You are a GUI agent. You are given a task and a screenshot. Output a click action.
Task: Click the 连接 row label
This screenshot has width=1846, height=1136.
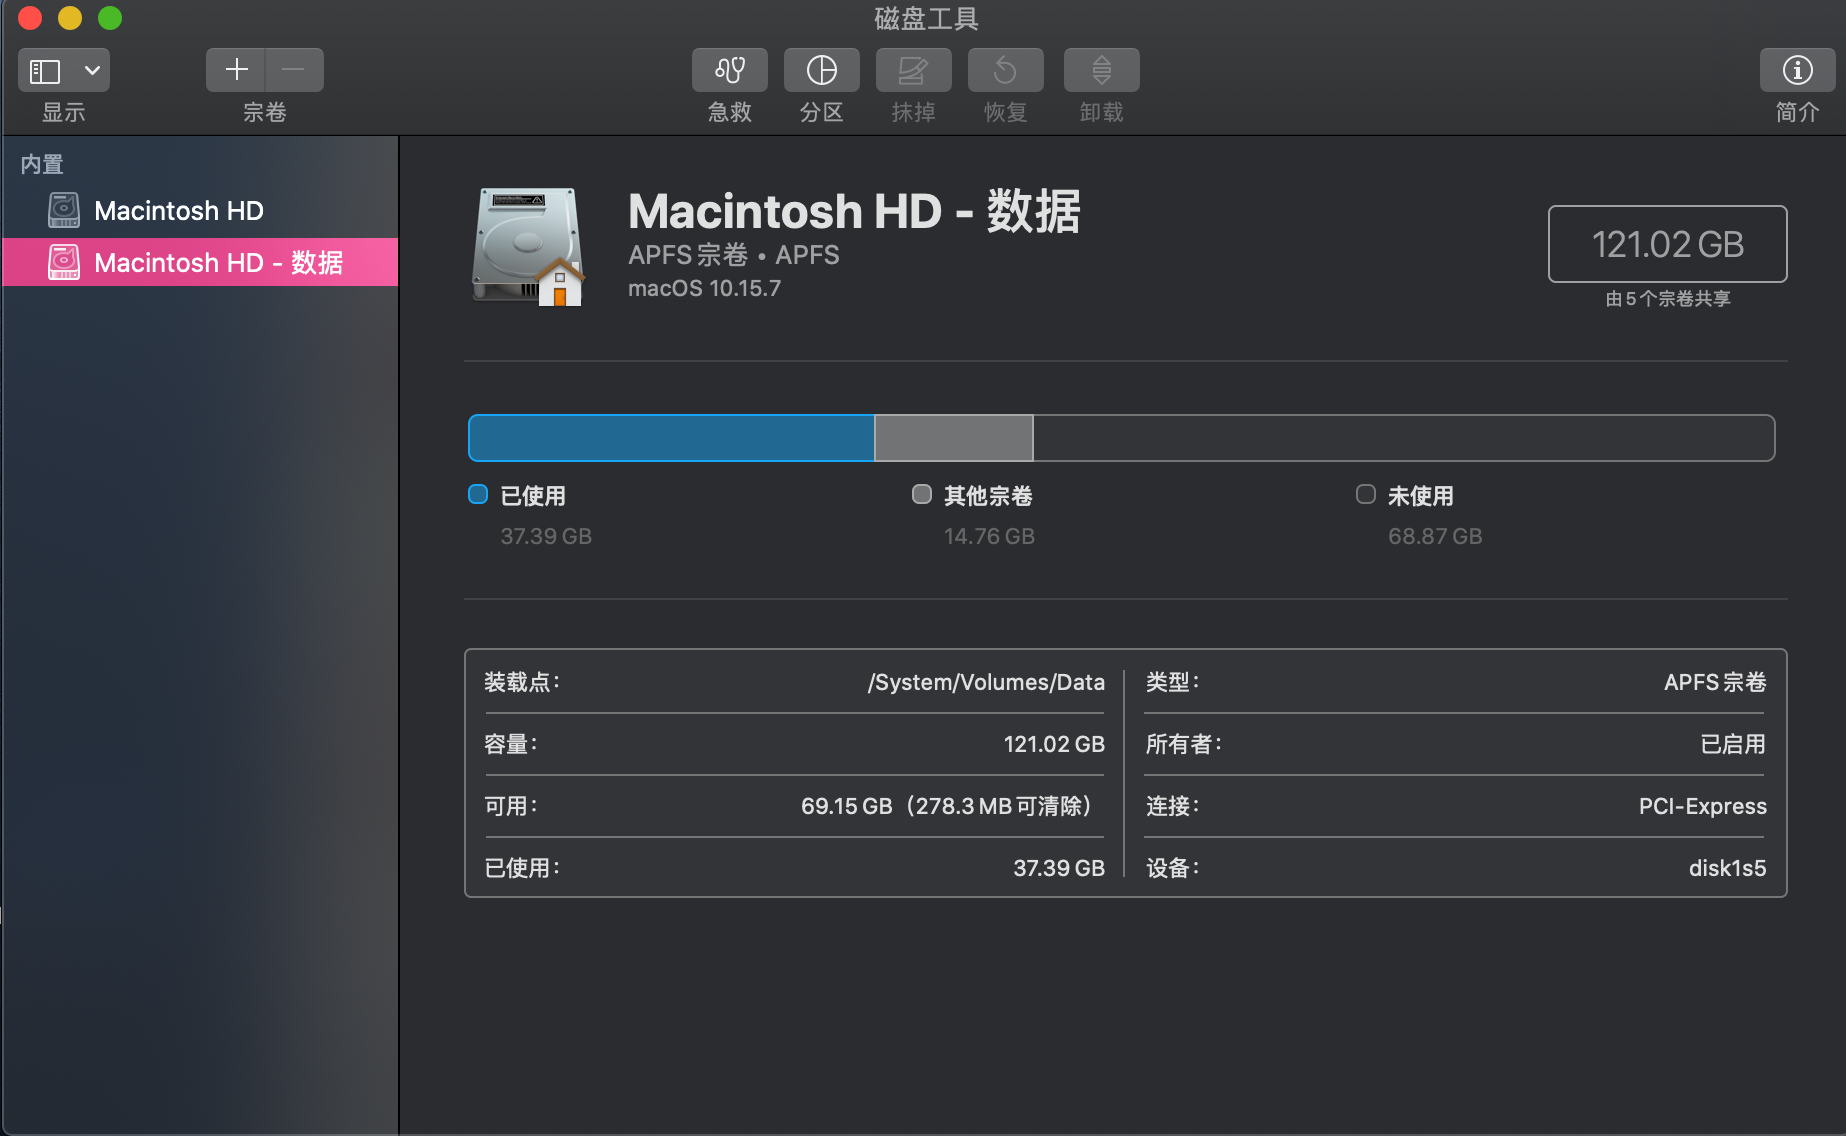1172,806
